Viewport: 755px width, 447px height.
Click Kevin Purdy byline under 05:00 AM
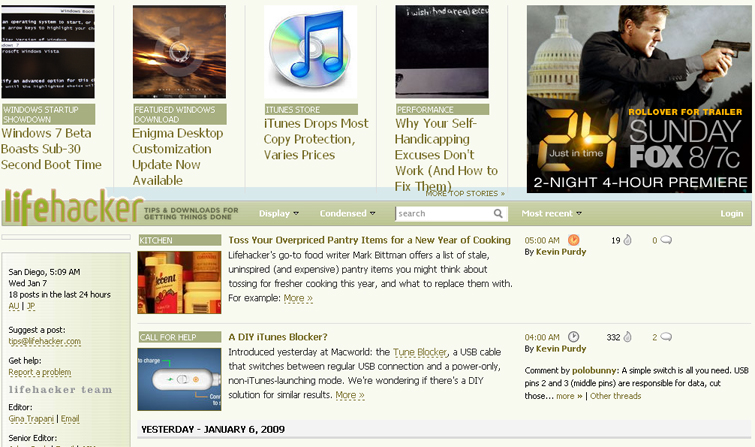pyautogui.click(x=561, y=252)
